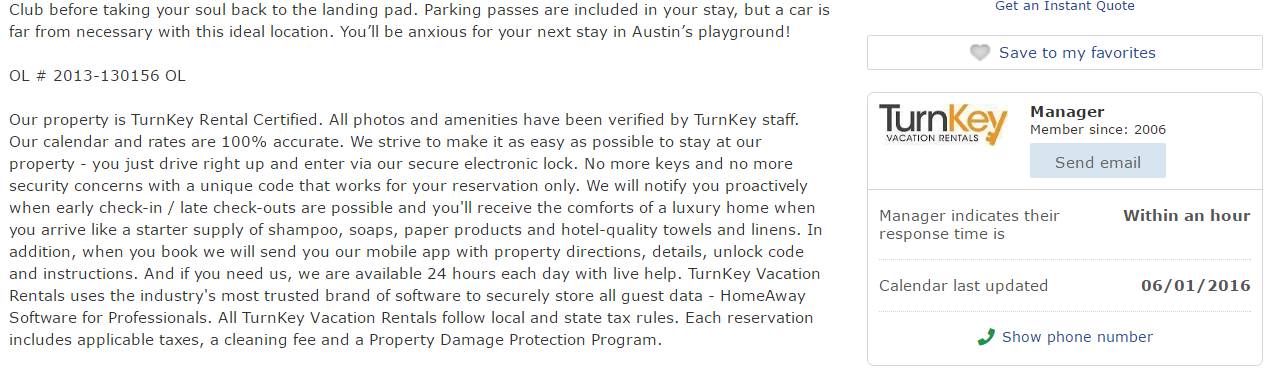Click the Austin's playground sentence
This screenshot has height=373, width=1269.
400,32
